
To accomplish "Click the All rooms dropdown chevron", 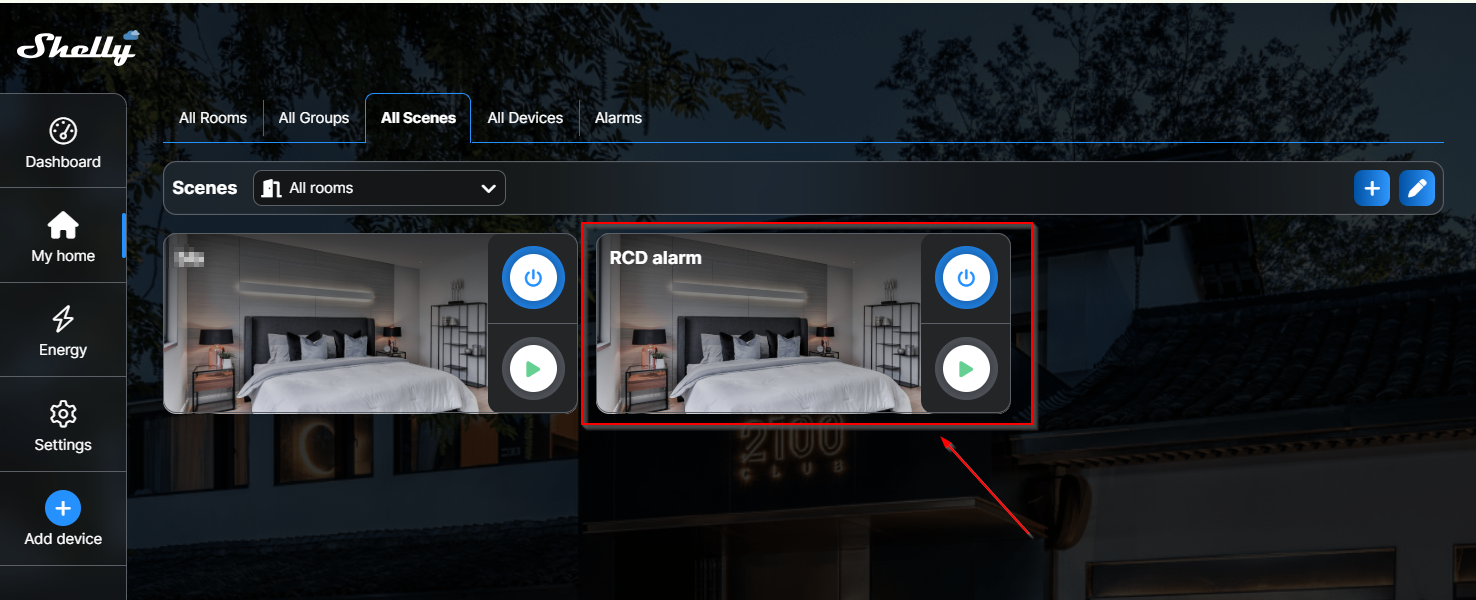I will (x=488, y=188).
